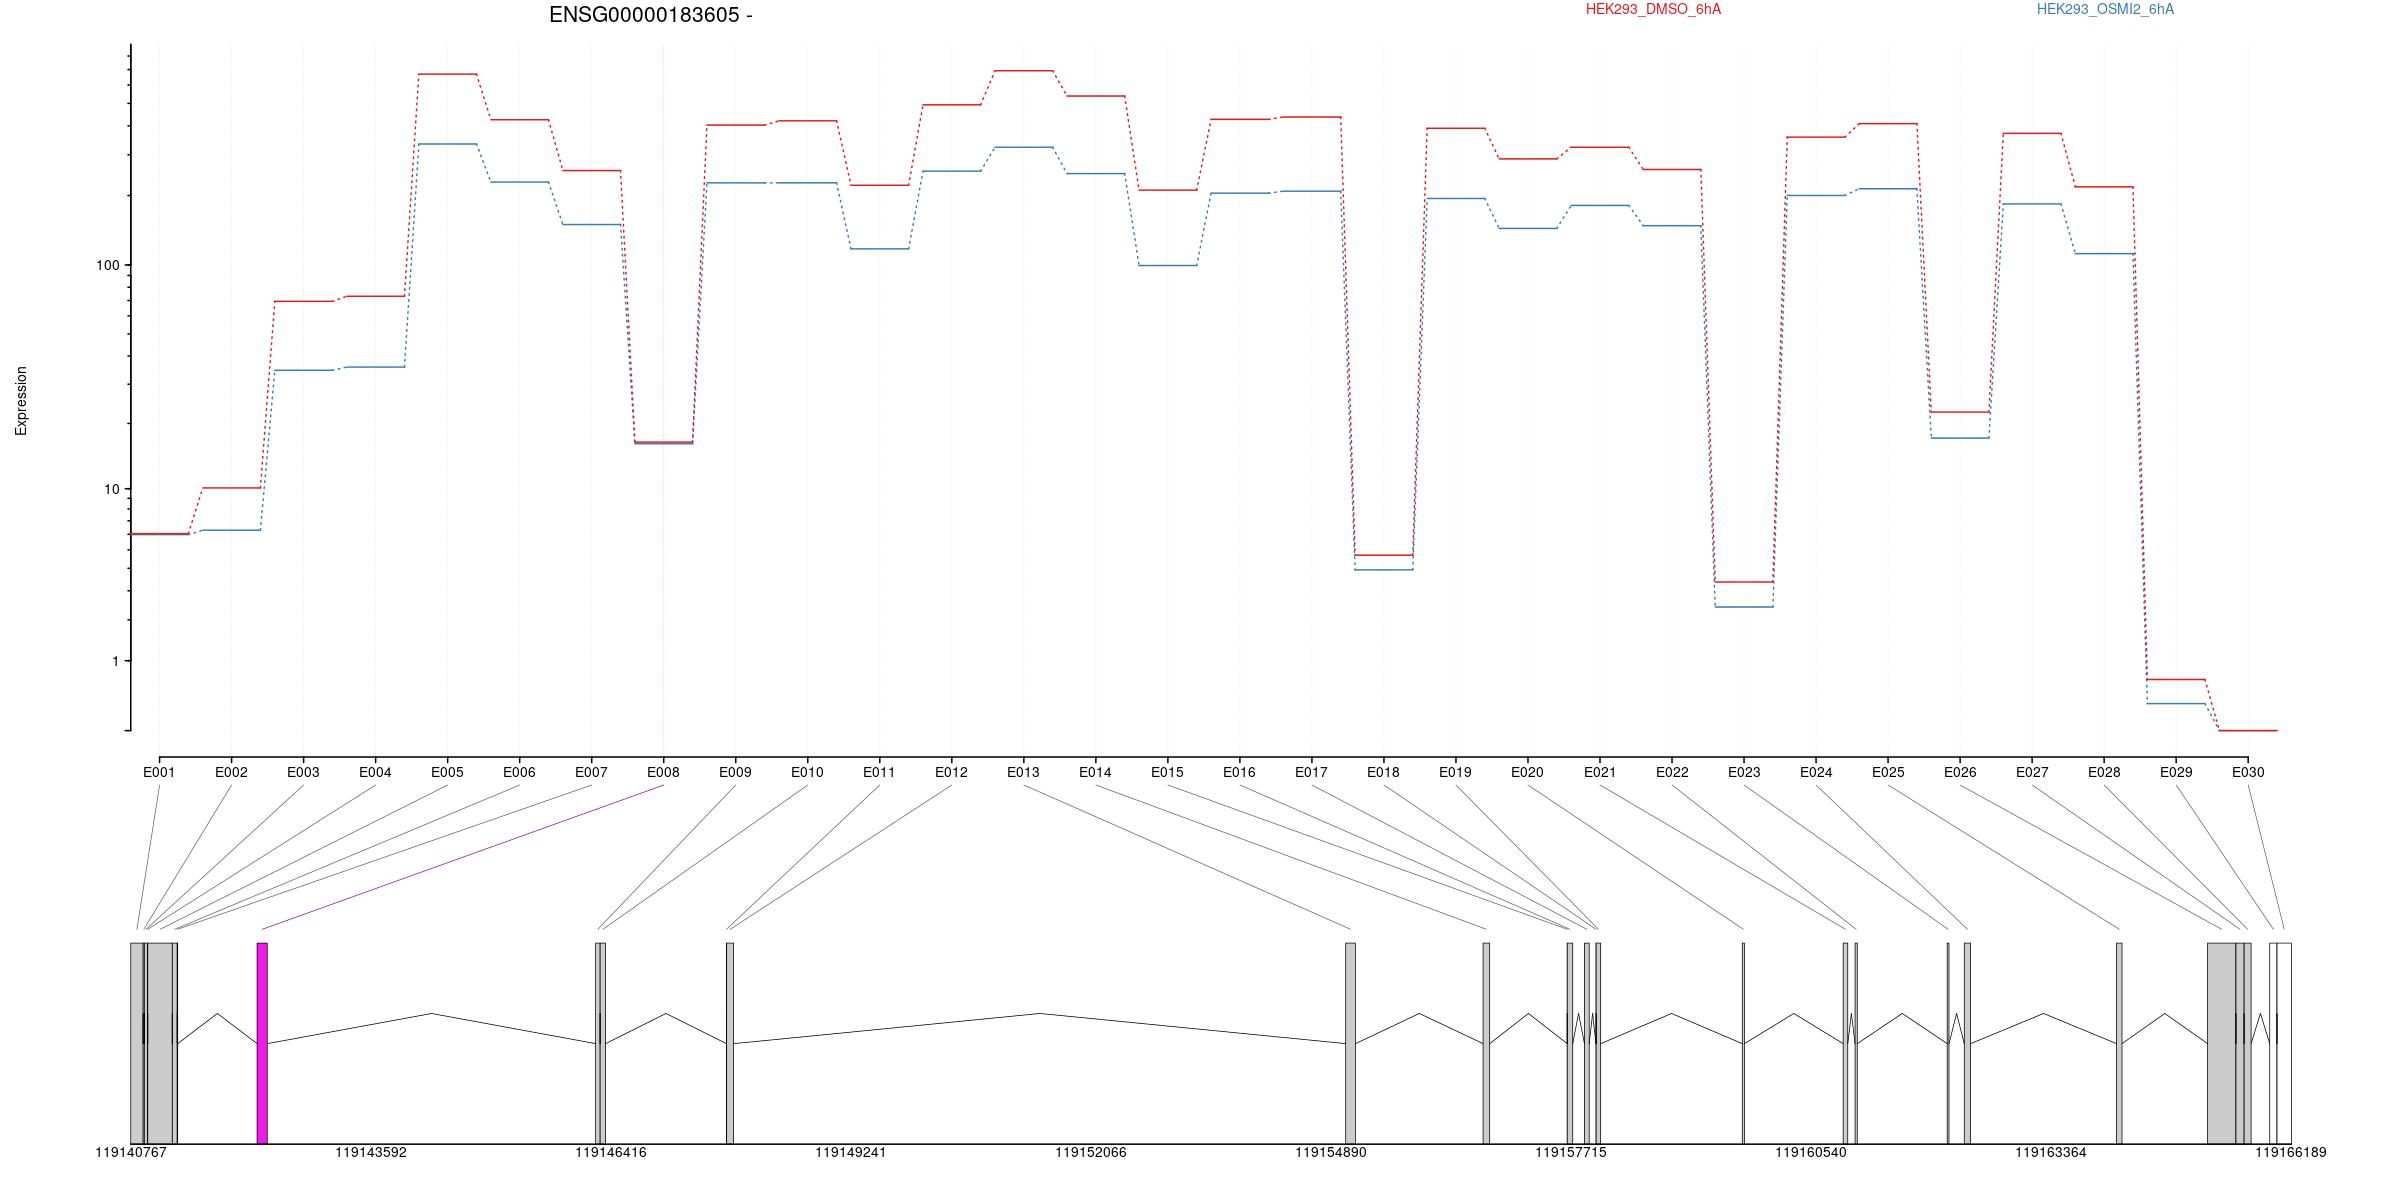Click the gray exon box under coordinate 119154890
The height and width of the screenshot is (1200, 2400).
(x=1351, y=1043)
